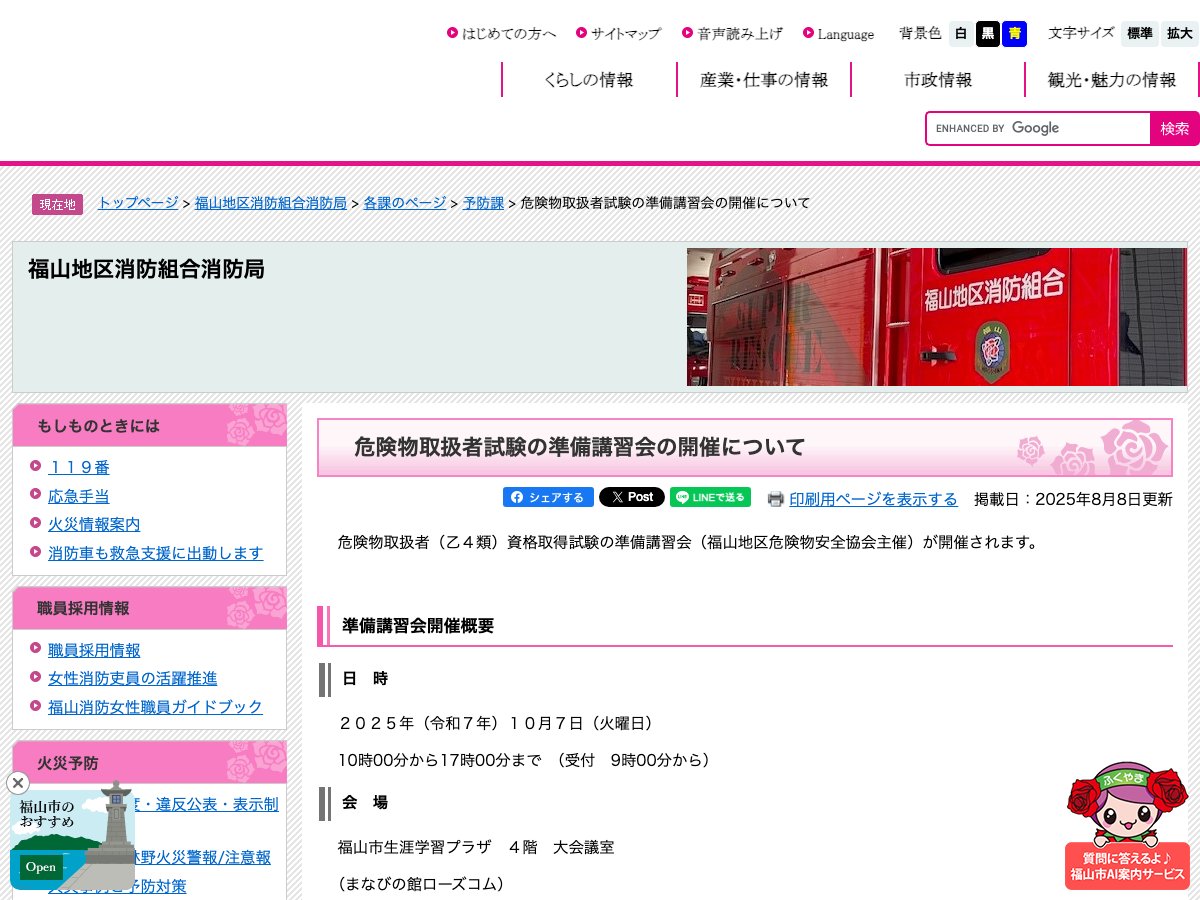Open 福山消防女性職員ガイドブック link

[155, 707]
